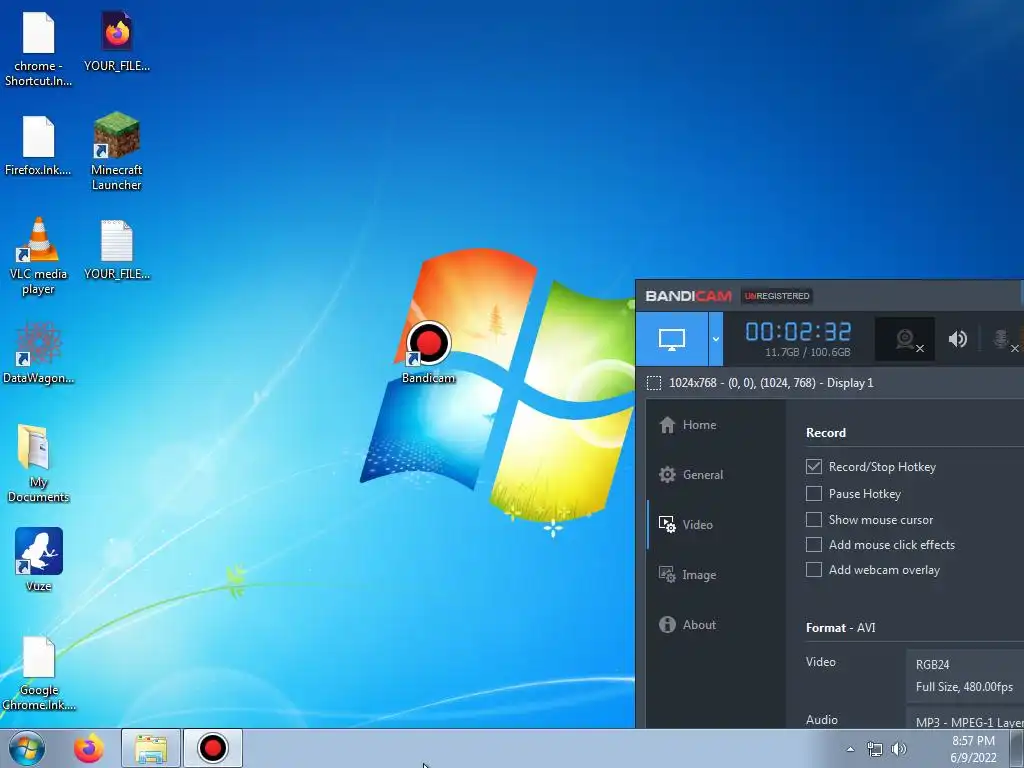1024x768 pixels.
Task: Select the DataWagon desktop shortcut icon
Action: (39, 353)
